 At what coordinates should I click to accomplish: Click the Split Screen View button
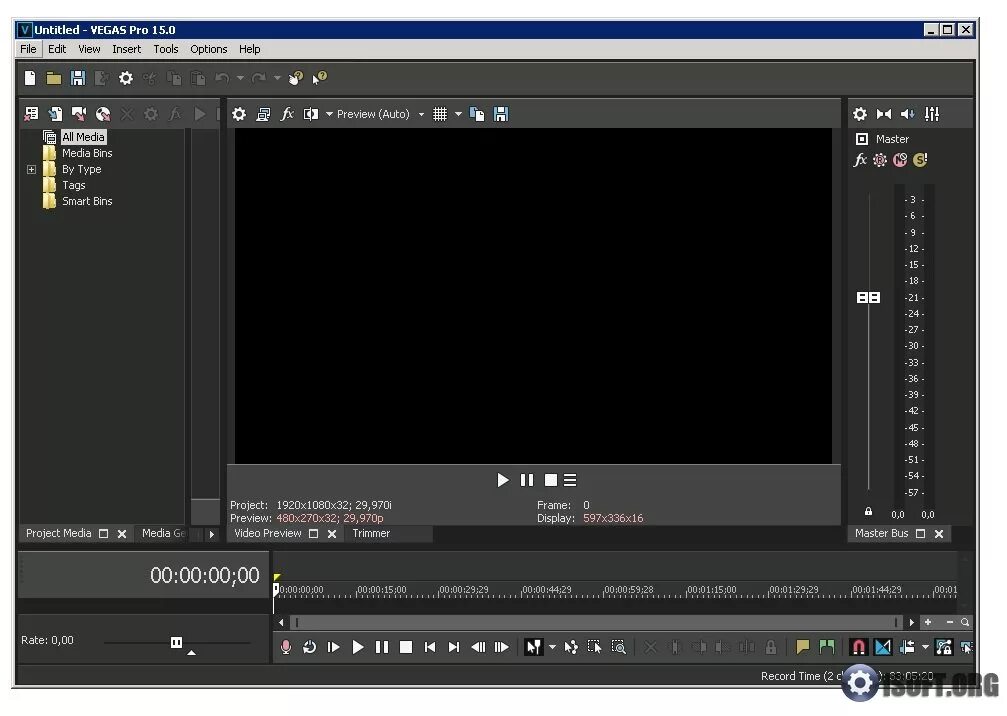[x=311, y=114]
